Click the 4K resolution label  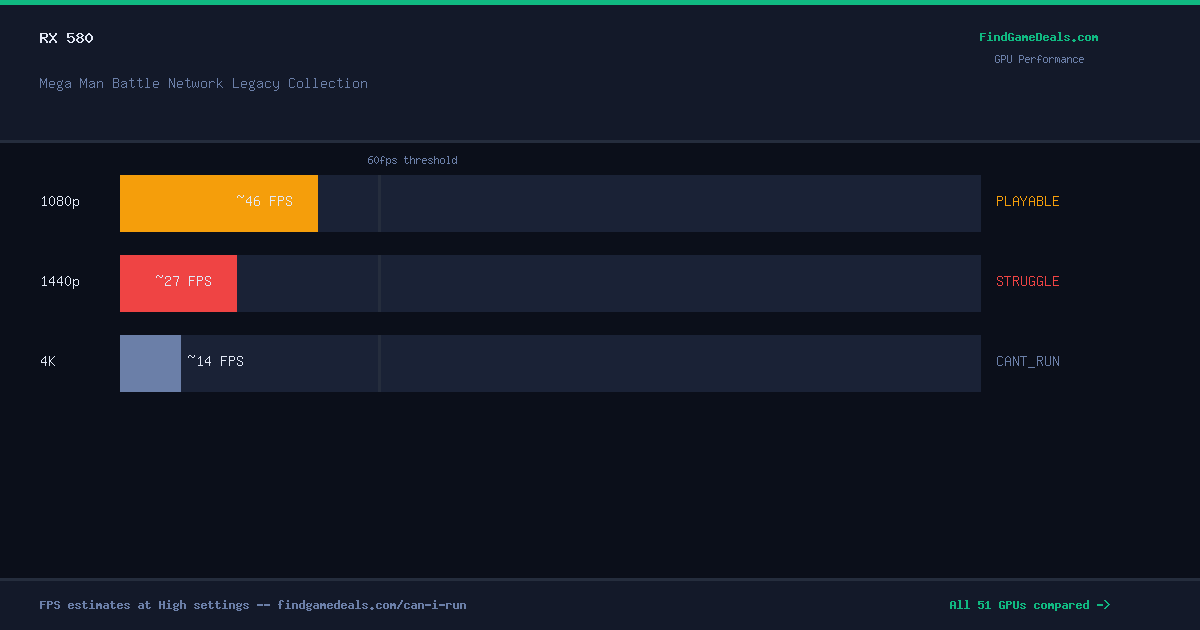click(x=48, y=361)
